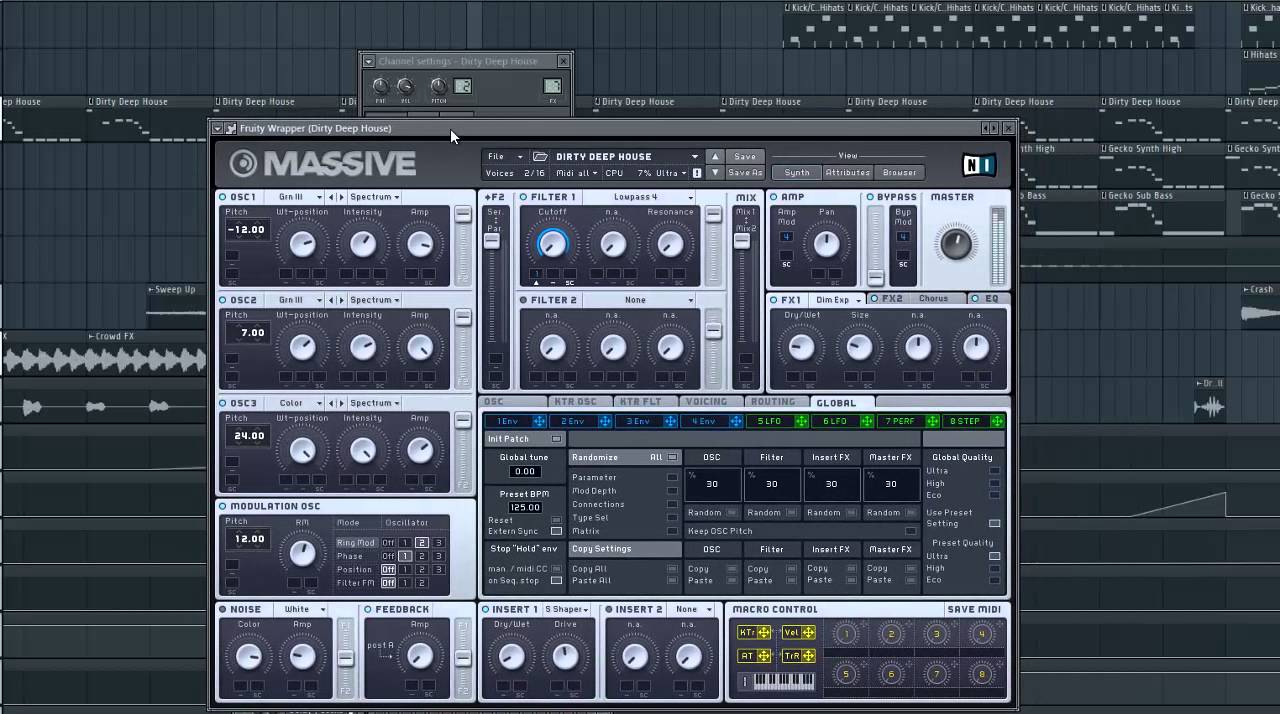
Task: Adjust the Master volume knob
Action: click(955, 243)
